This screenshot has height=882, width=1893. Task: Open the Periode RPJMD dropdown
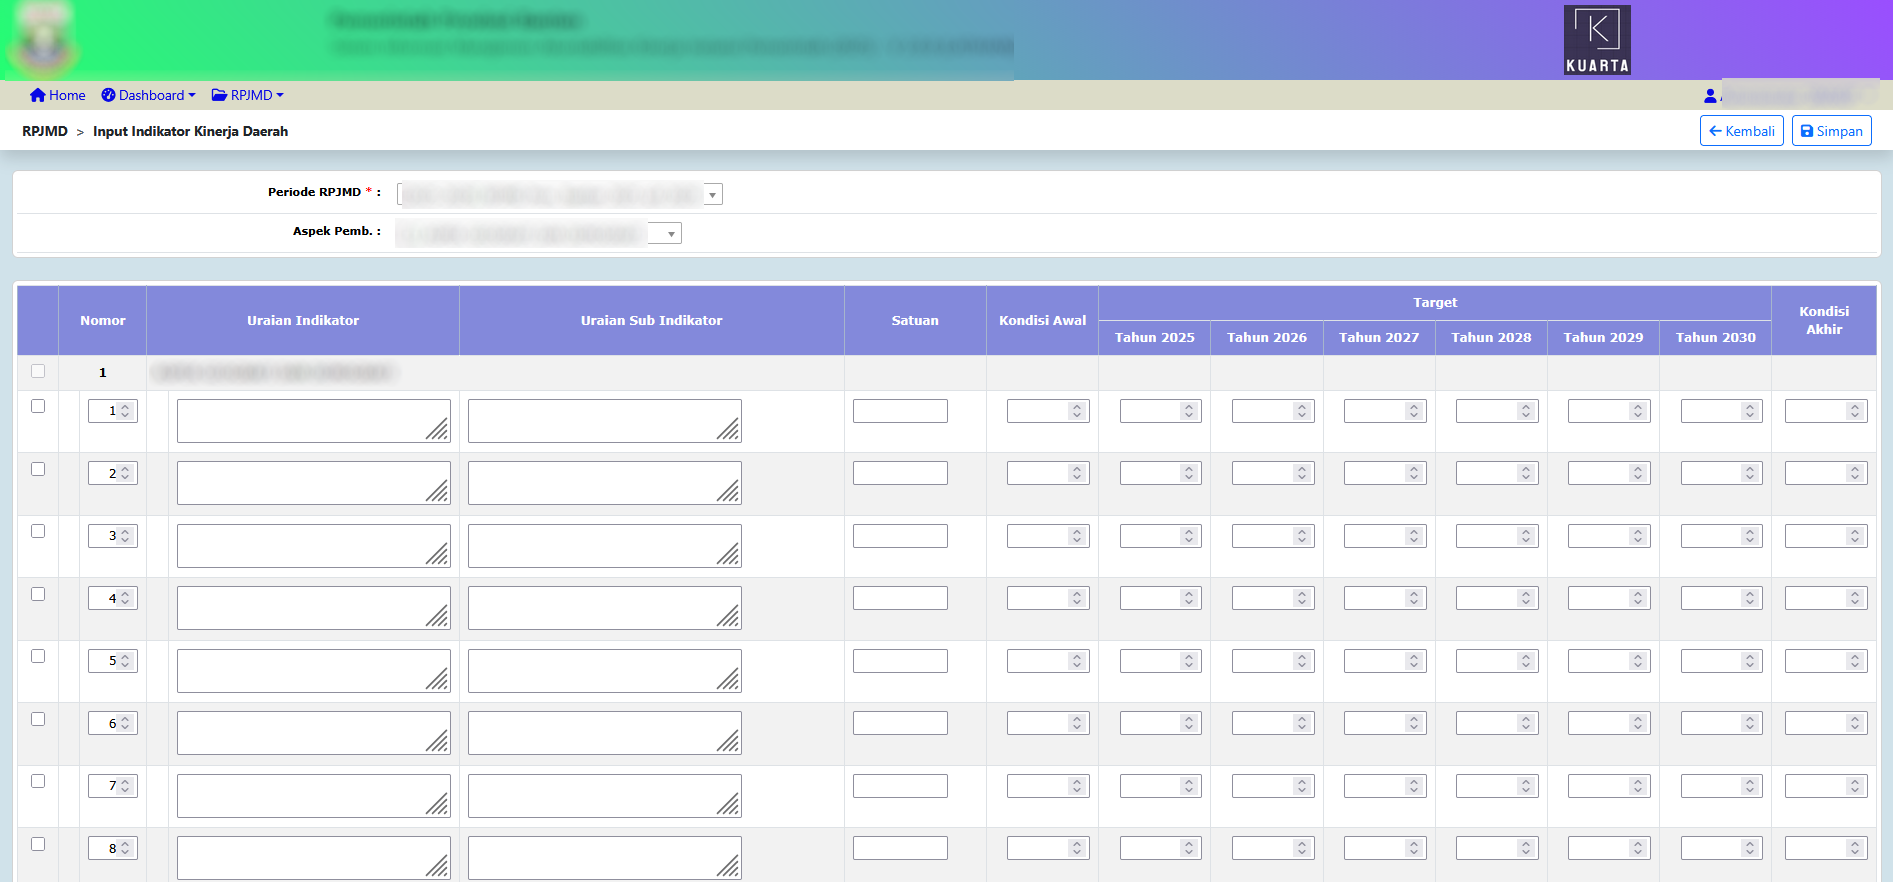[x=712, y=195]
